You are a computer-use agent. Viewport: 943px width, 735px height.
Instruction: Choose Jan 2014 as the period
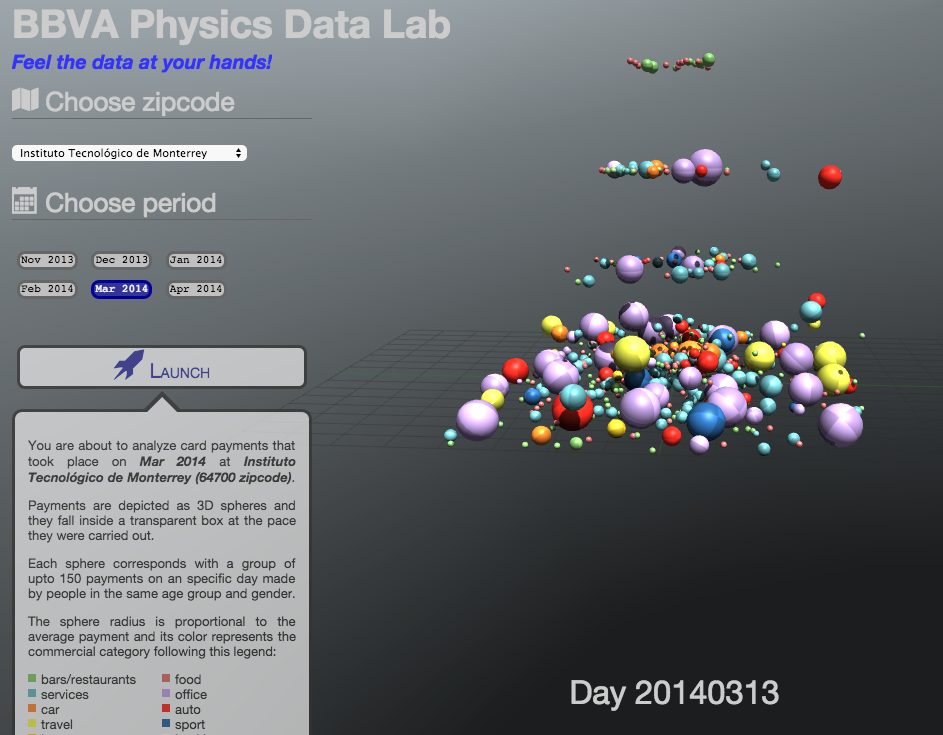click(x=196, y=260)
